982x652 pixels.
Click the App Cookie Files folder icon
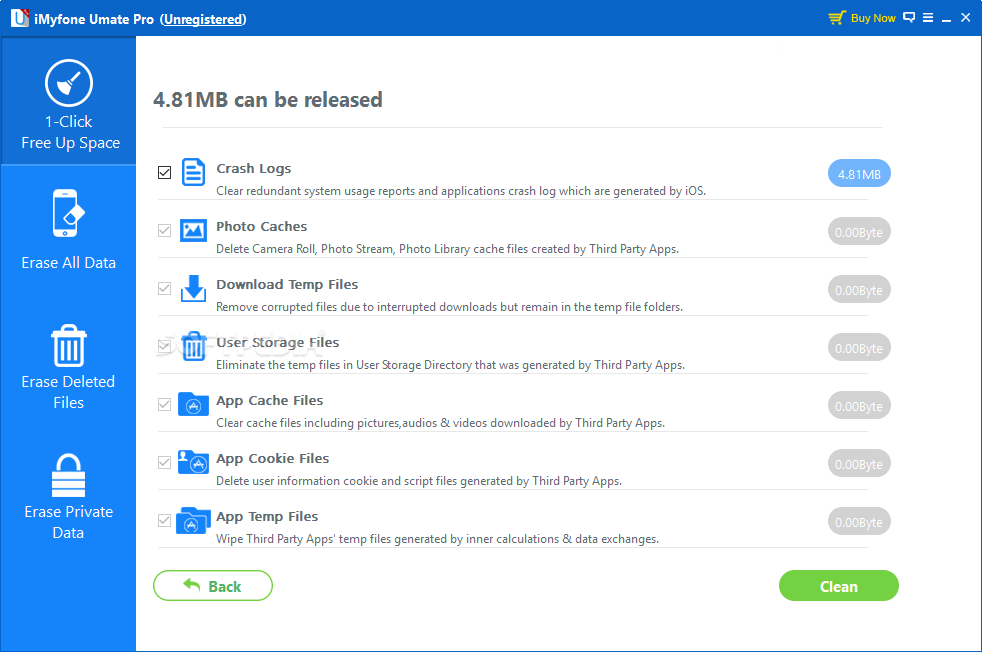pos(193,462)
